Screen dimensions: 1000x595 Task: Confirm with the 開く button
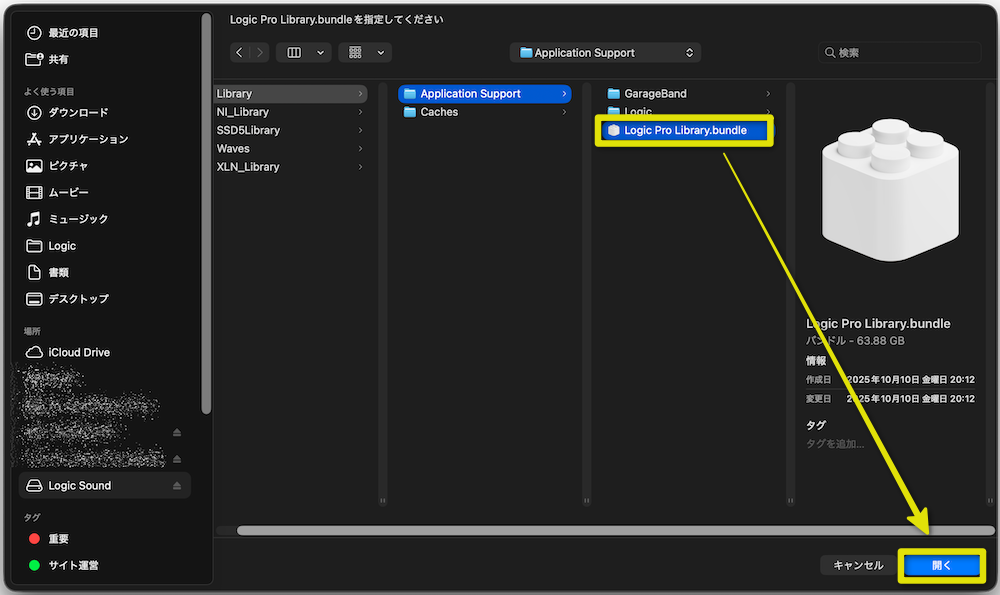941,564
